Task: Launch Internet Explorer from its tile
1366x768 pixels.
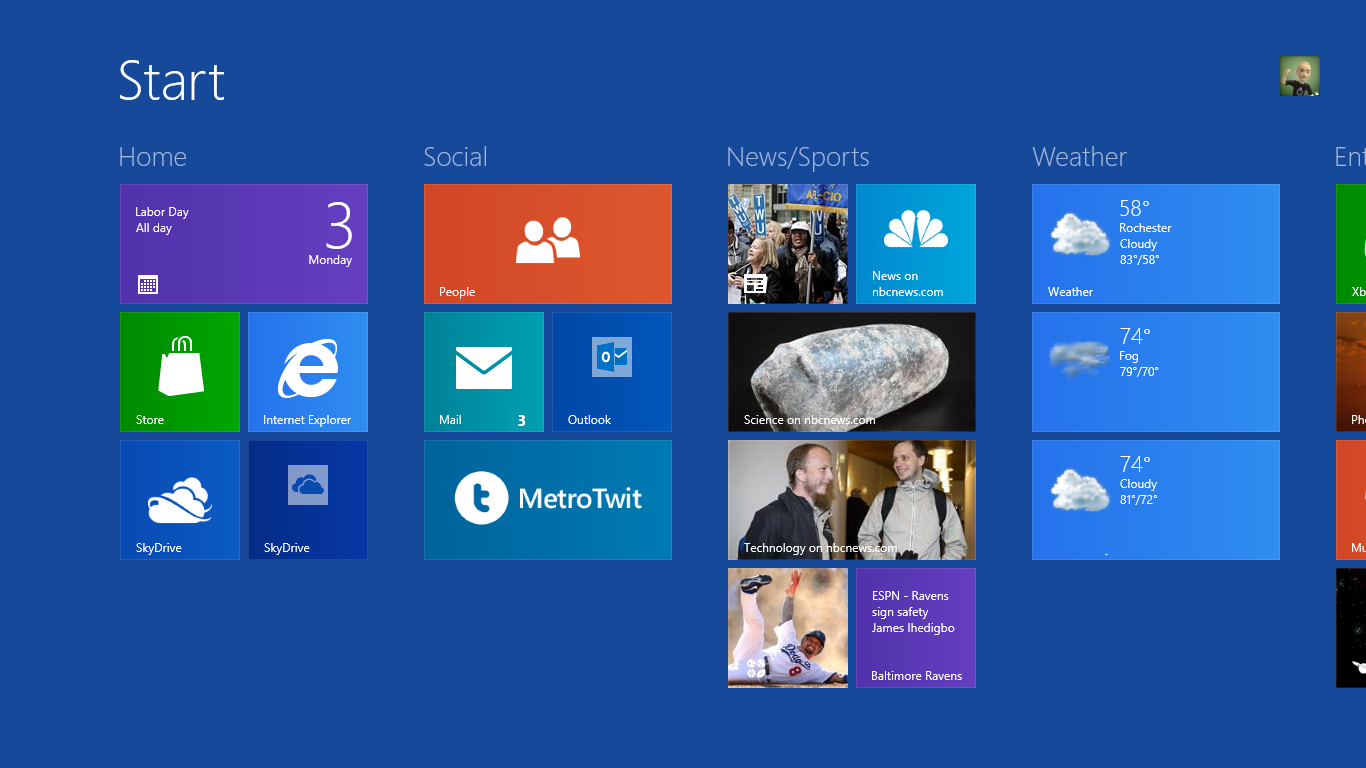Action: click(x=308, y=372)
